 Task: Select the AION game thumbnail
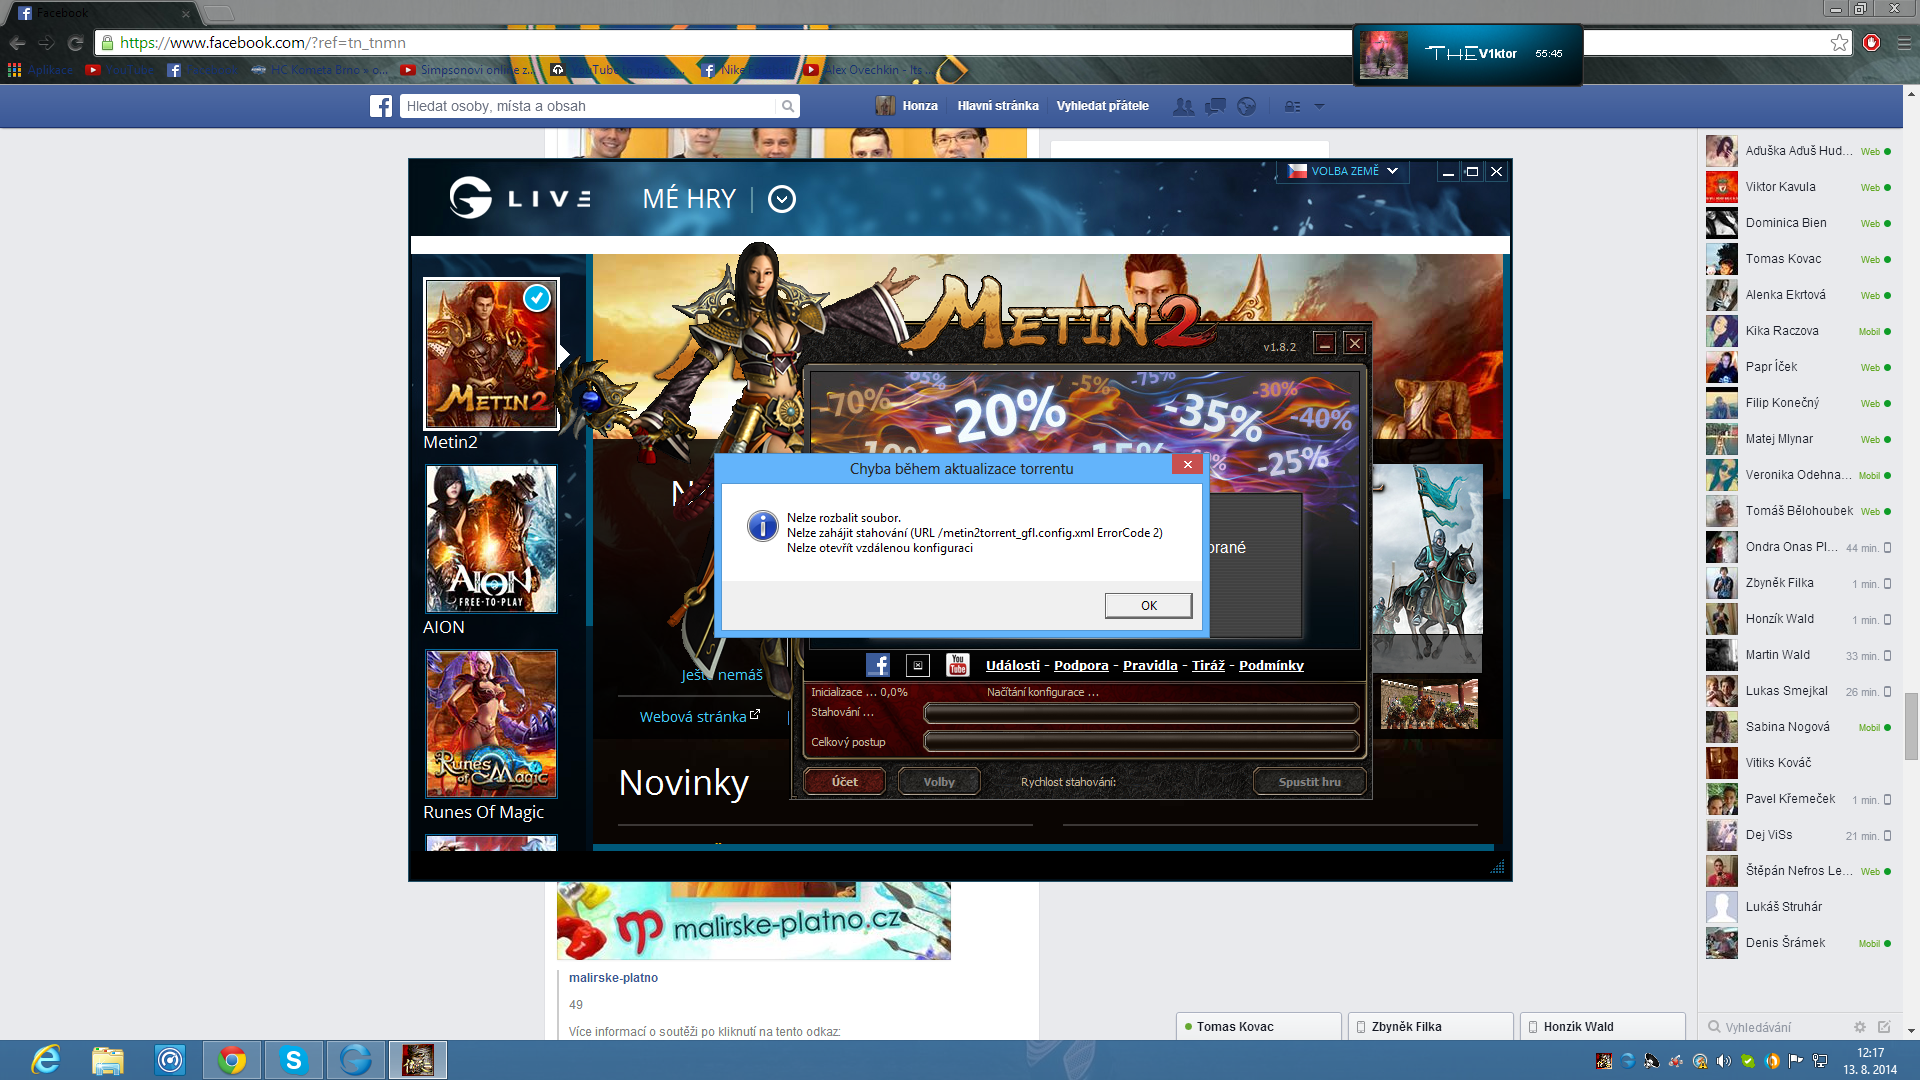pos(491,539)
